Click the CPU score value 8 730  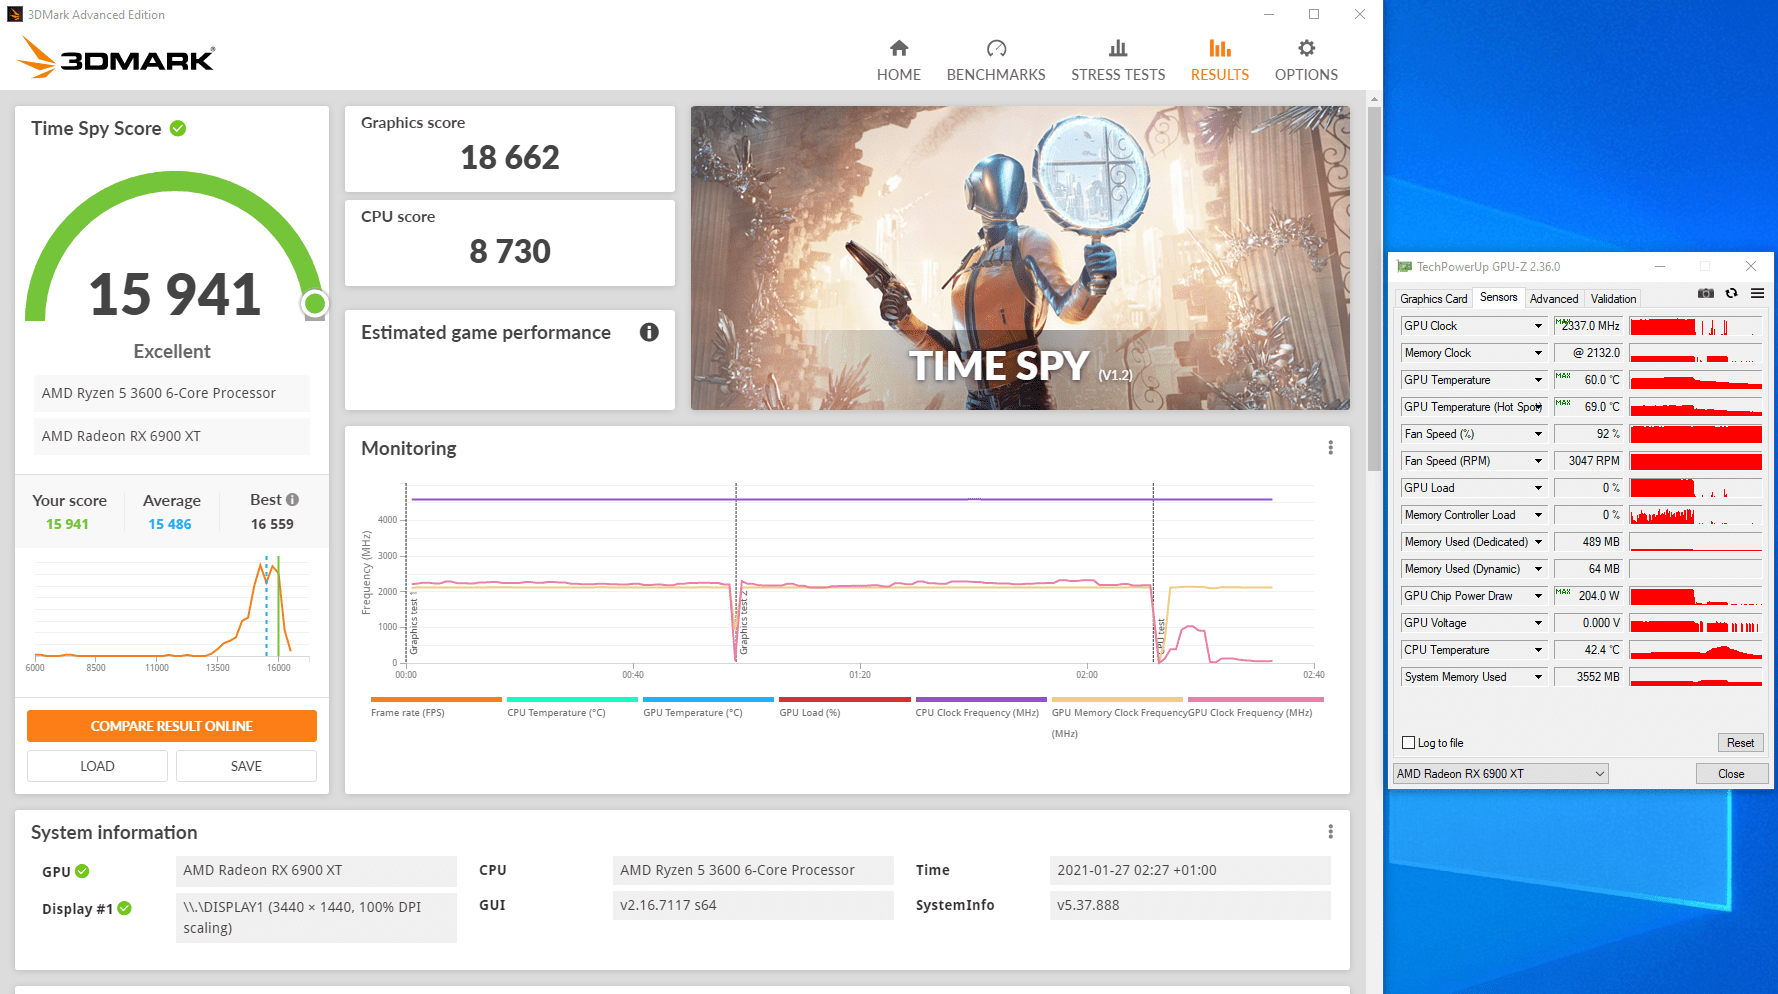510,252
